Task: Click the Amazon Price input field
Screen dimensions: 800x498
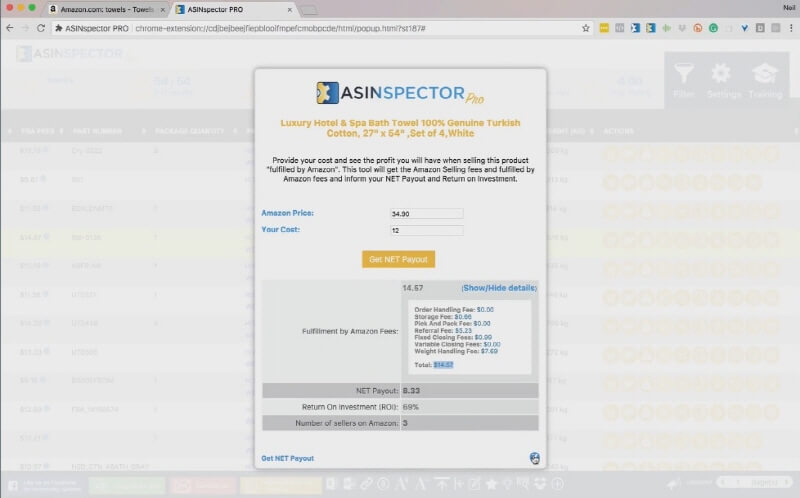Action: [x=427, y=213]
